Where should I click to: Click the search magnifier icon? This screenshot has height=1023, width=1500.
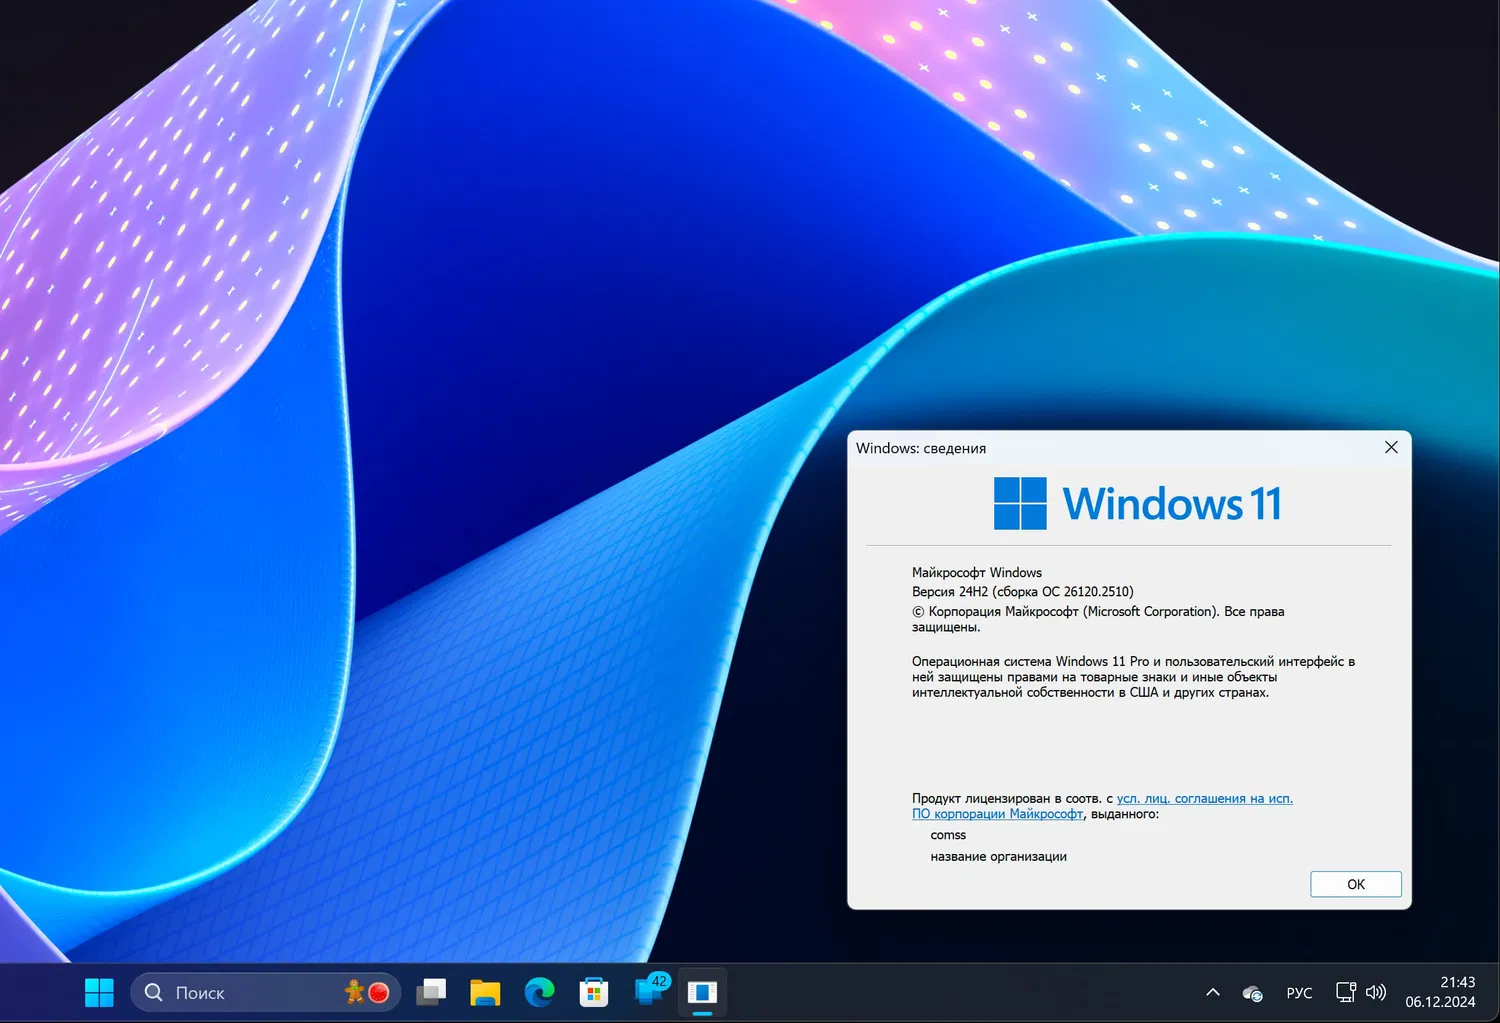click(153, 992)
